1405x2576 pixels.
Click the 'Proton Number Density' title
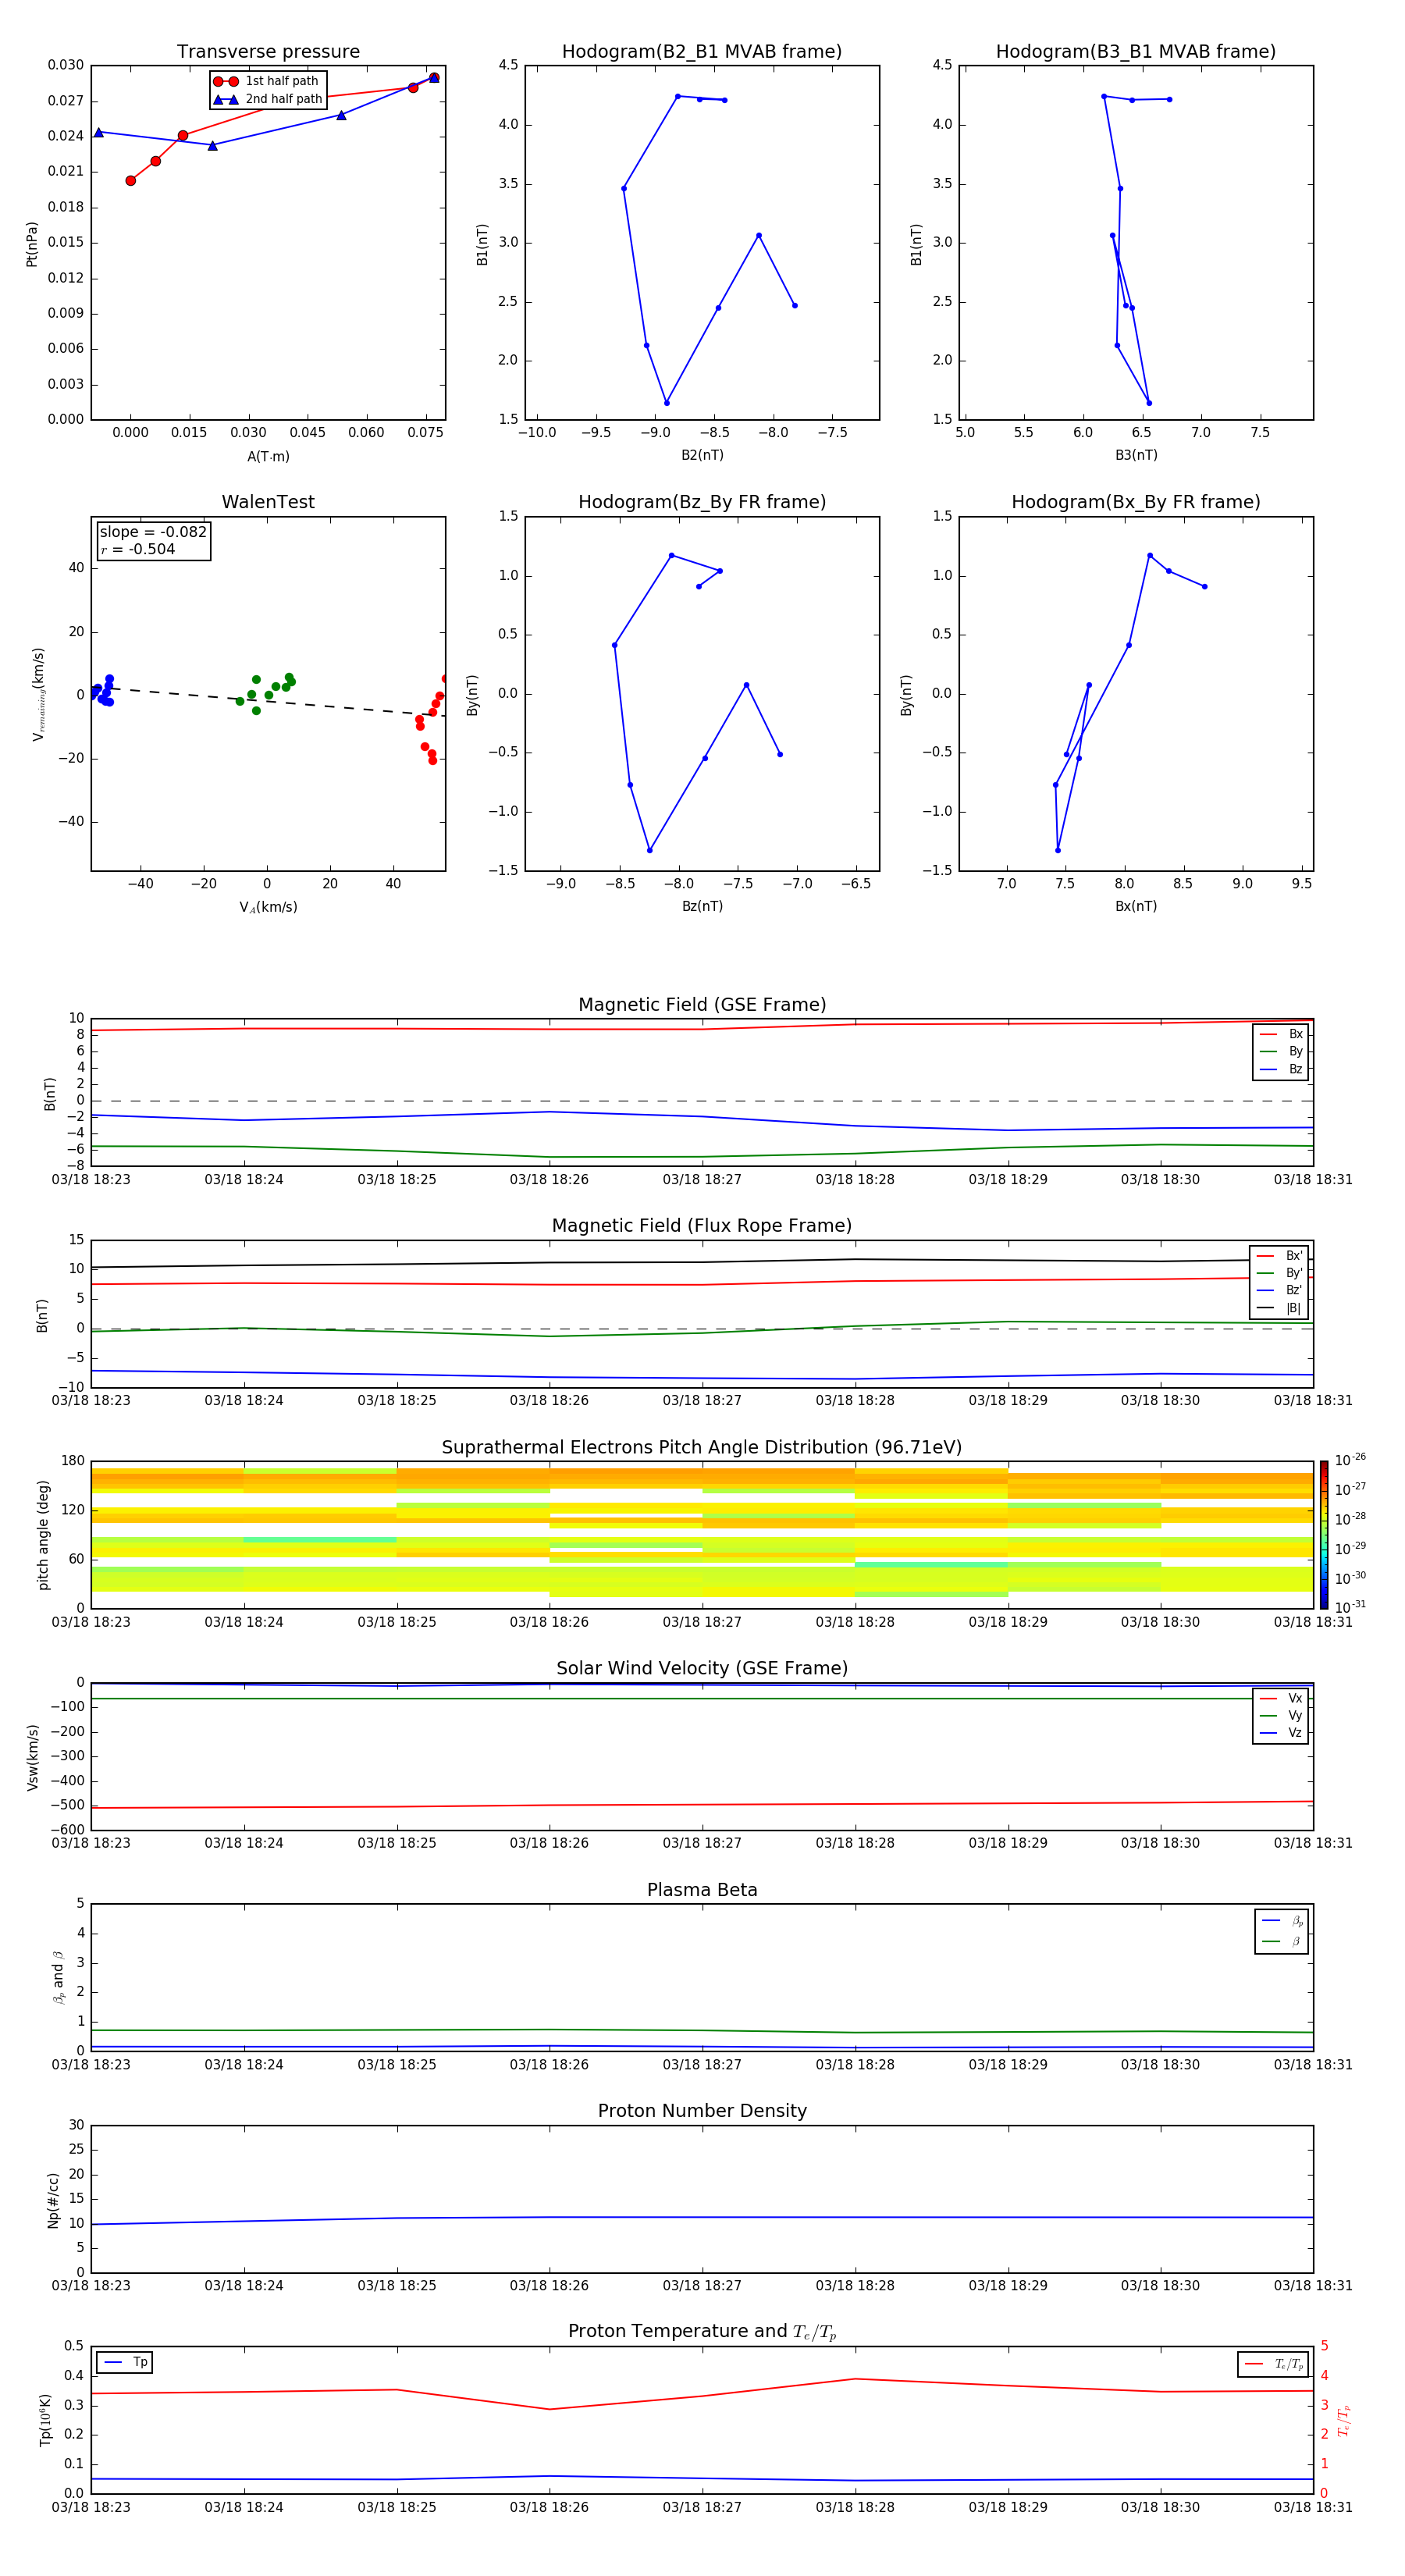coord(702,2111)
